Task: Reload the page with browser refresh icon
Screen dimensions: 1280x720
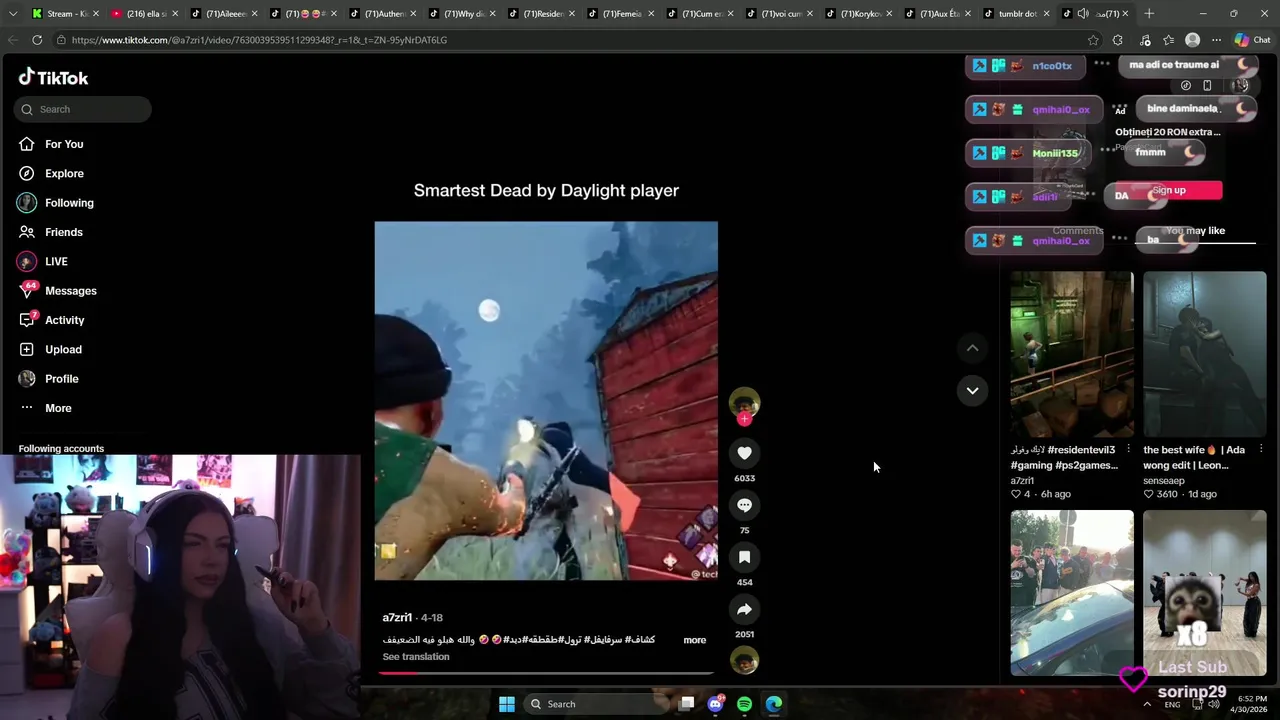Action: coord(37,40)
